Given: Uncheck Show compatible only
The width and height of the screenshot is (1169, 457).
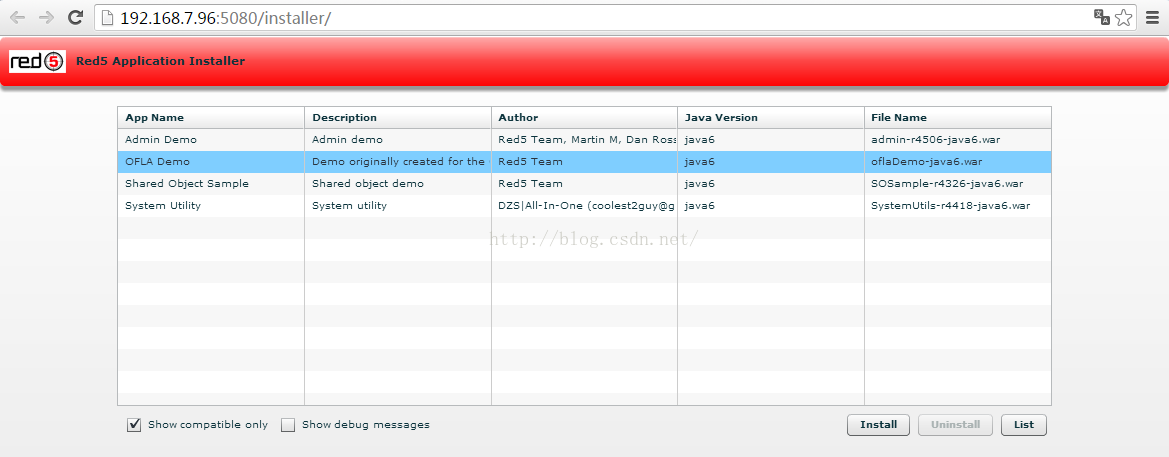Looking at the screenshot, I should (134, 425).
